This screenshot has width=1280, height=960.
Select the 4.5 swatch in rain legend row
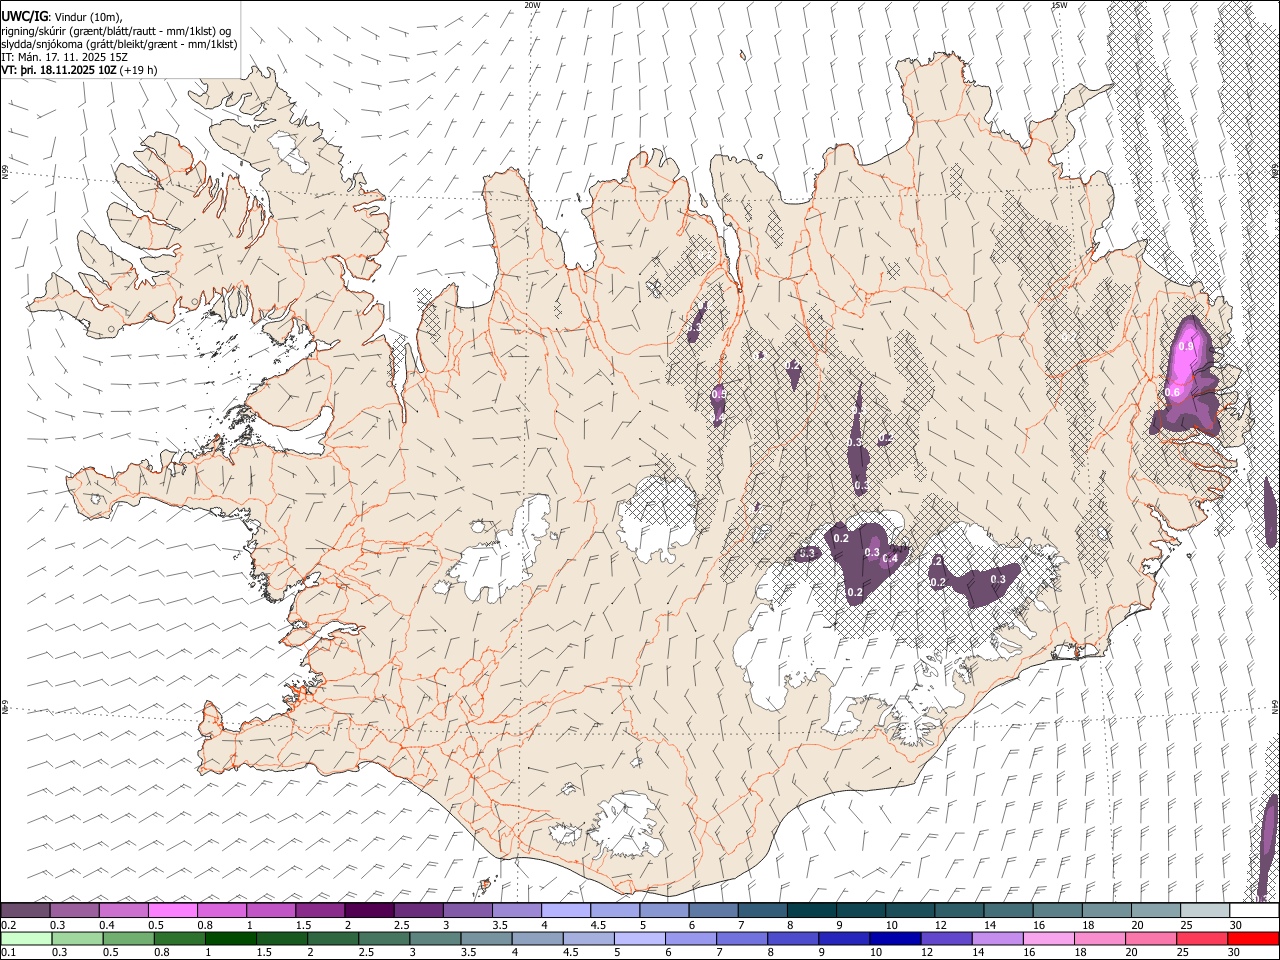click(x=589, y=938)
